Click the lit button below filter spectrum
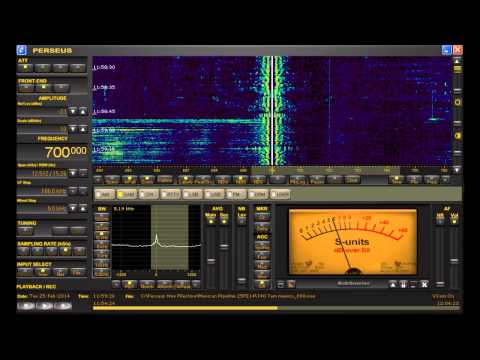Viewport: 480px width, 360px height. pyautogui.click(x=129, y=284)
